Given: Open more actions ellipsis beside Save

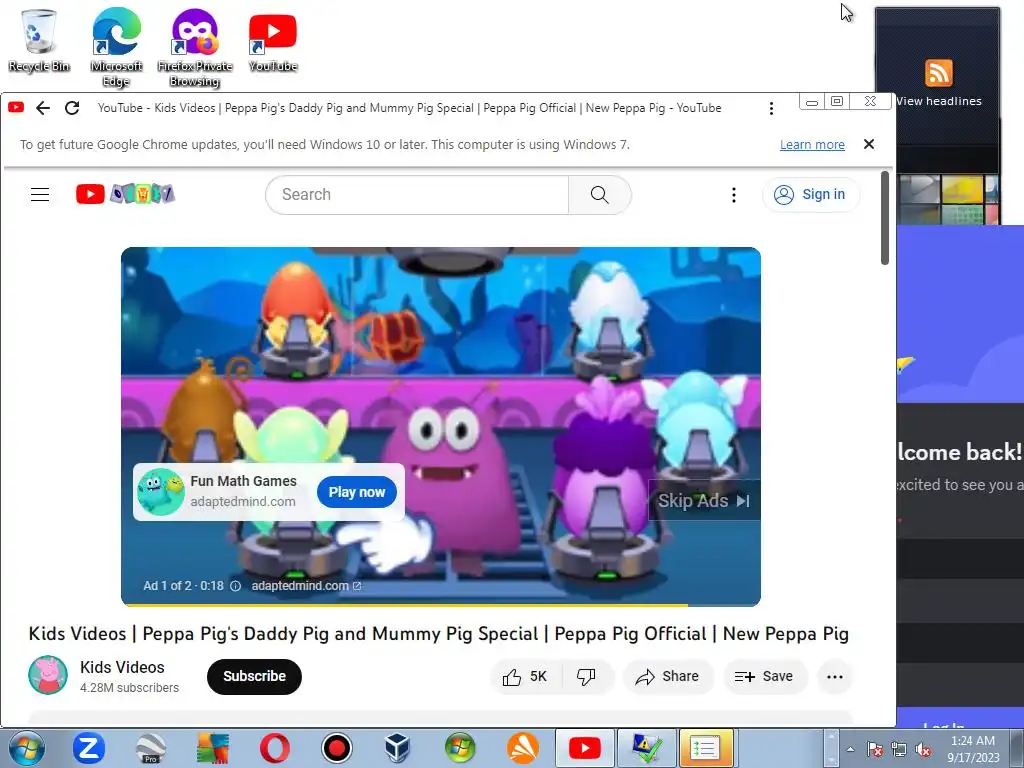Looking at the screenshot, I should tap(835, 677).
